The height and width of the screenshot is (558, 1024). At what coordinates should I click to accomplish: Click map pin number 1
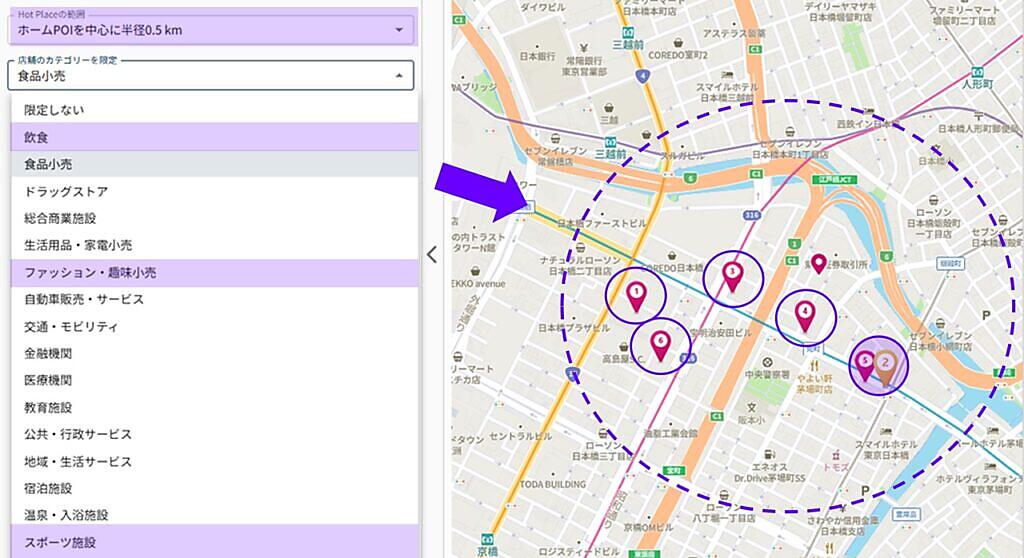tap(636, 294)
